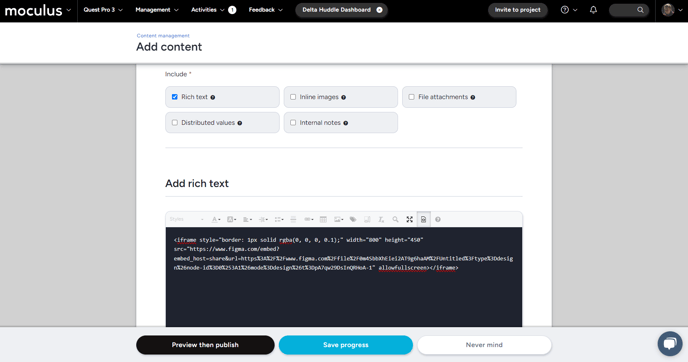This screenshot has width=688, height=362.
Task: Click the top bar search field
Action: pyautogui.click(x=629, y=10)
